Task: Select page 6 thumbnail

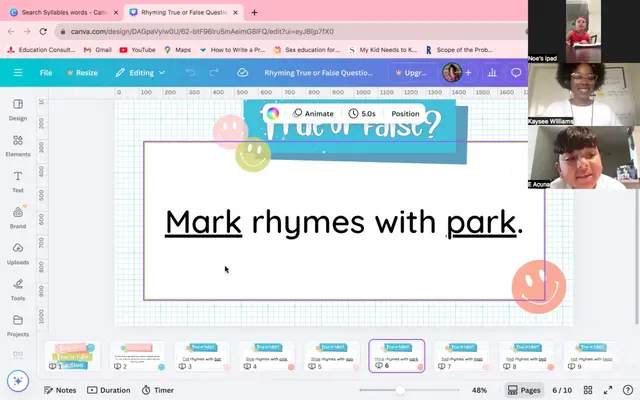Action: [x=397, y=356]
